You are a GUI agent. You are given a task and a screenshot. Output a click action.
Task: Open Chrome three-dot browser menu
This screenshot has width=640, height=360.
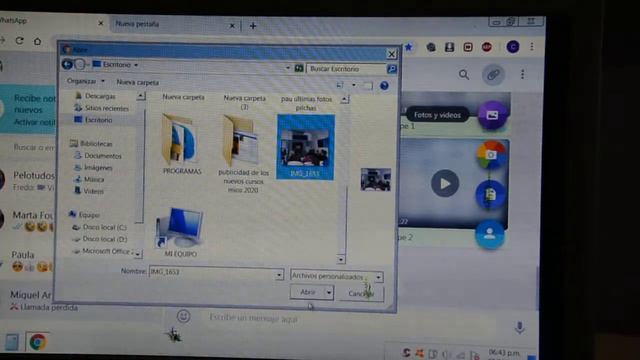coord(532,47)
